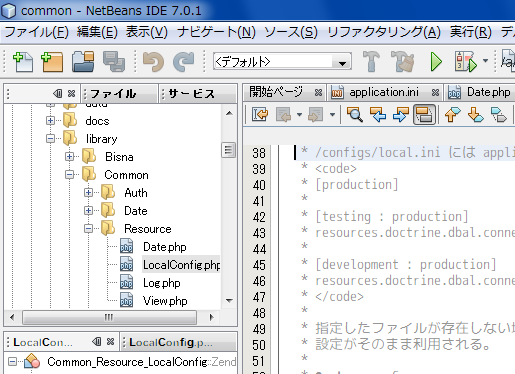This screenshot has height=374, width=515.
Task: Select the Date.php file in tree
Action: 165,247
